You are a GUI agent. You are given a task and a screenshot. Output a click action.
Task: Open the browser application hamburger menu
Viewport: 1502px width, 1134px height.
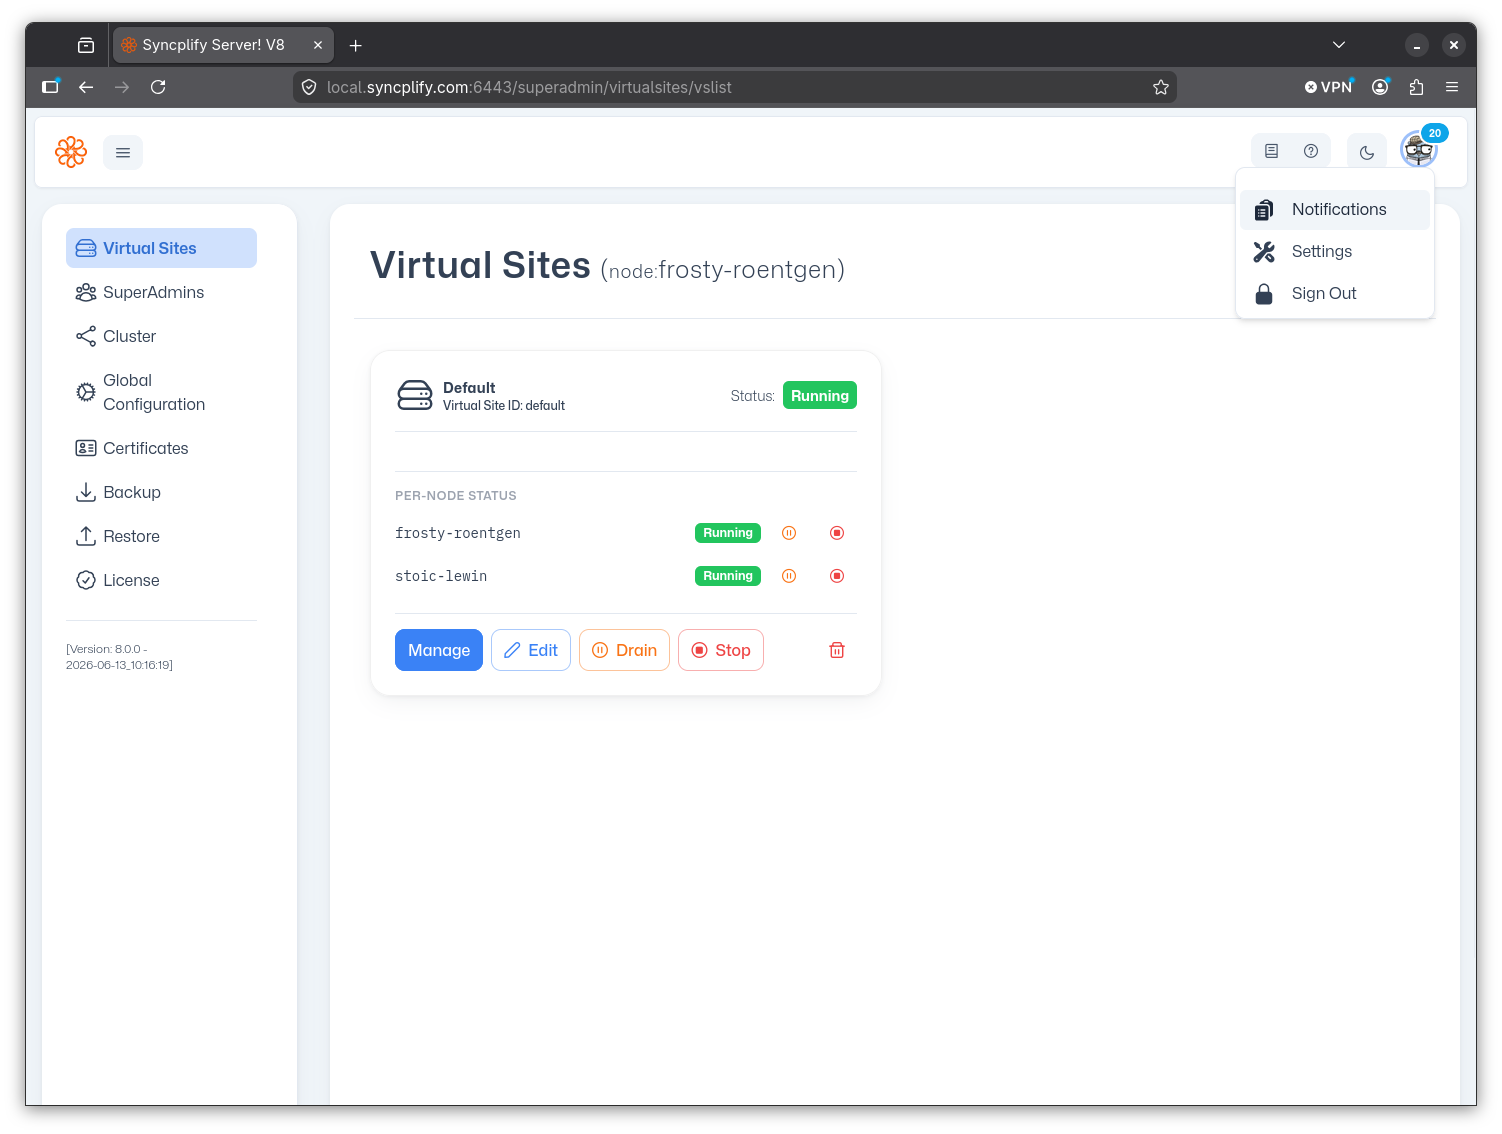pos(1452,87)
